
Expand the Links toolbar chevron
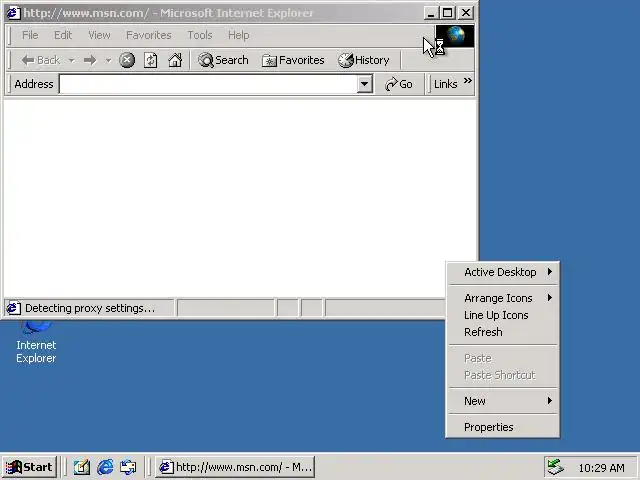coord(468,80)
